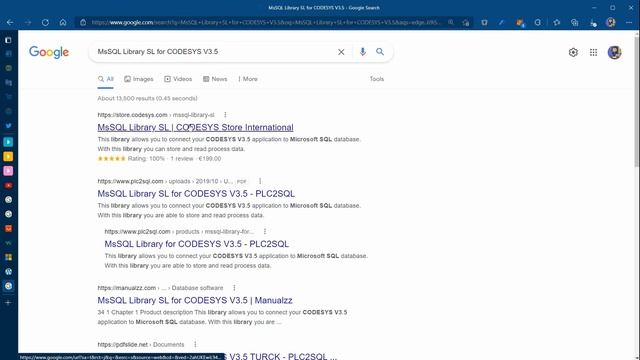Open the vertical tabs action menu icon
The image size is (640, 360).
coord(8,40)
